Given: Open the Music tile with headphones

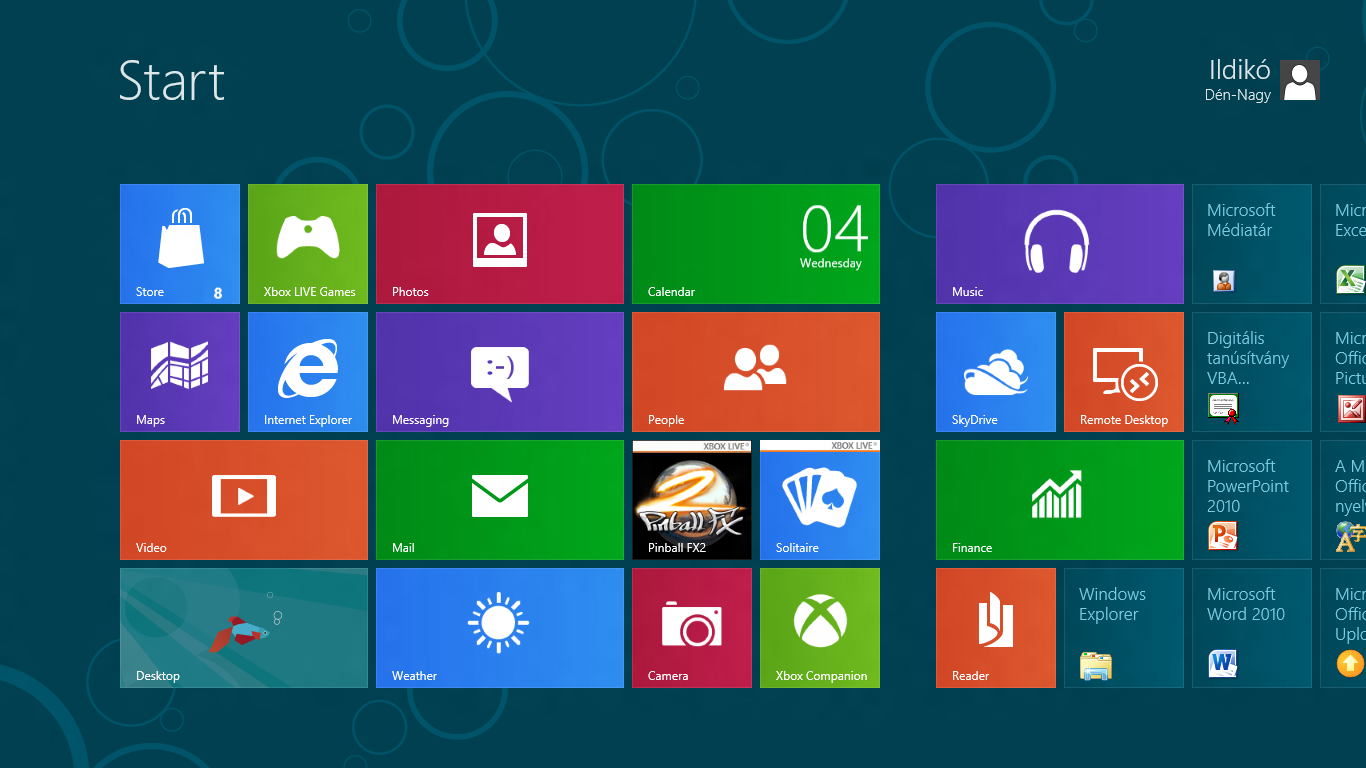Looking at the screenshot, I should pyautogui.click(x=1060, y=244).
